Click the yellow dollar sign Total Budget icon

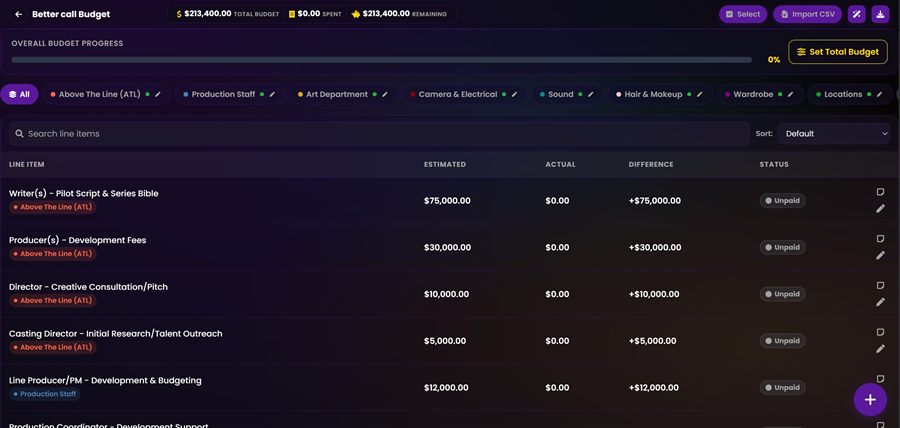pyautogui.click(x=179, y=14)
